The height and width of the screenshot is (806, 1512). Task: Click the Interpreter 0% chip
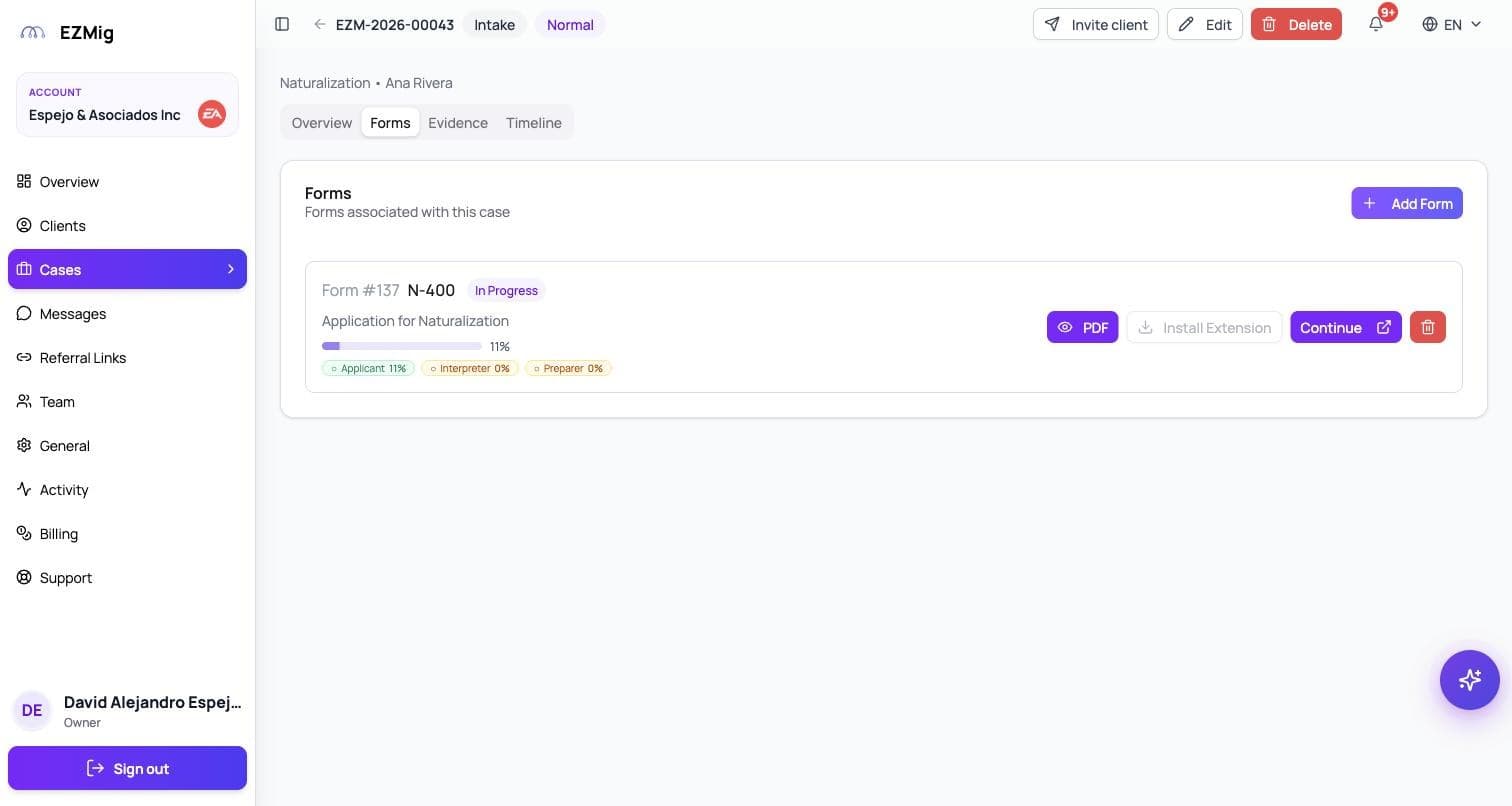pos(470,368)
